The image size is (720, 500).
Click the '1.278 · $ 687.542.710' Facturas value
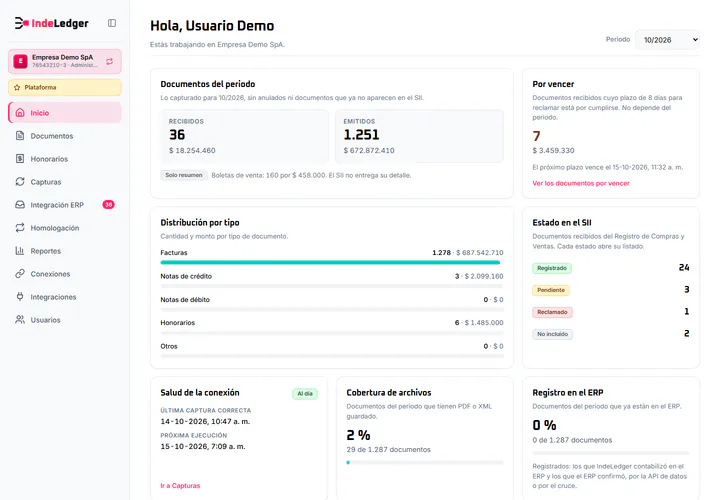click(467, 253)
